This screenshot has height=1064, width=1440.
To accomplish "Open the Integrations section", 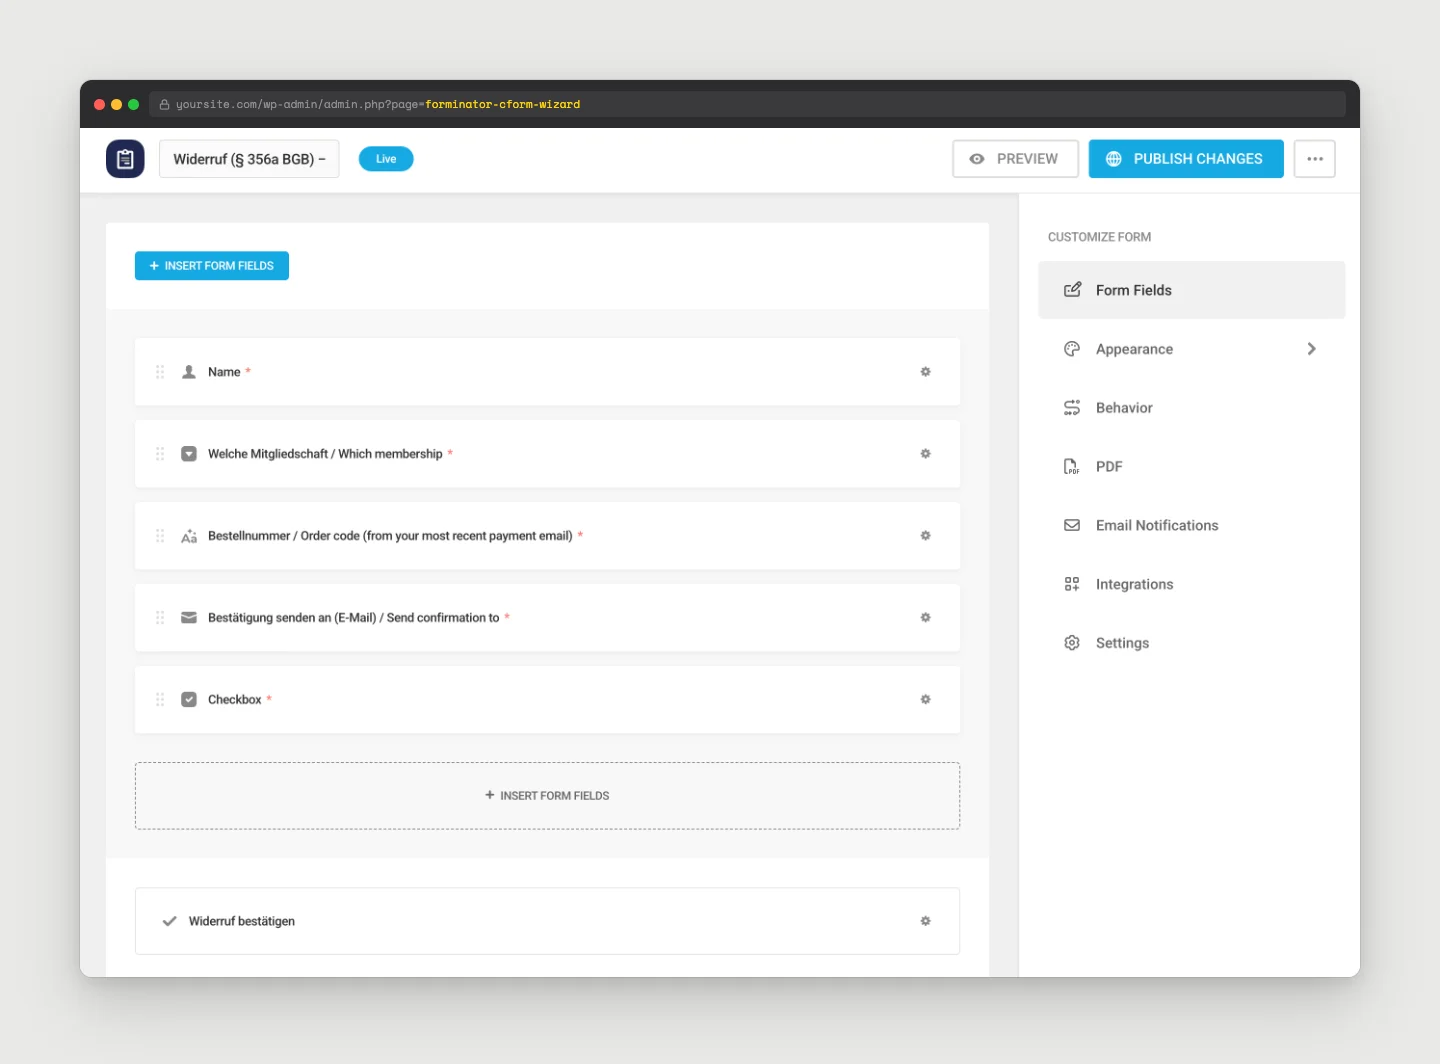I will pyautogui.click(x=1192, y=584).
